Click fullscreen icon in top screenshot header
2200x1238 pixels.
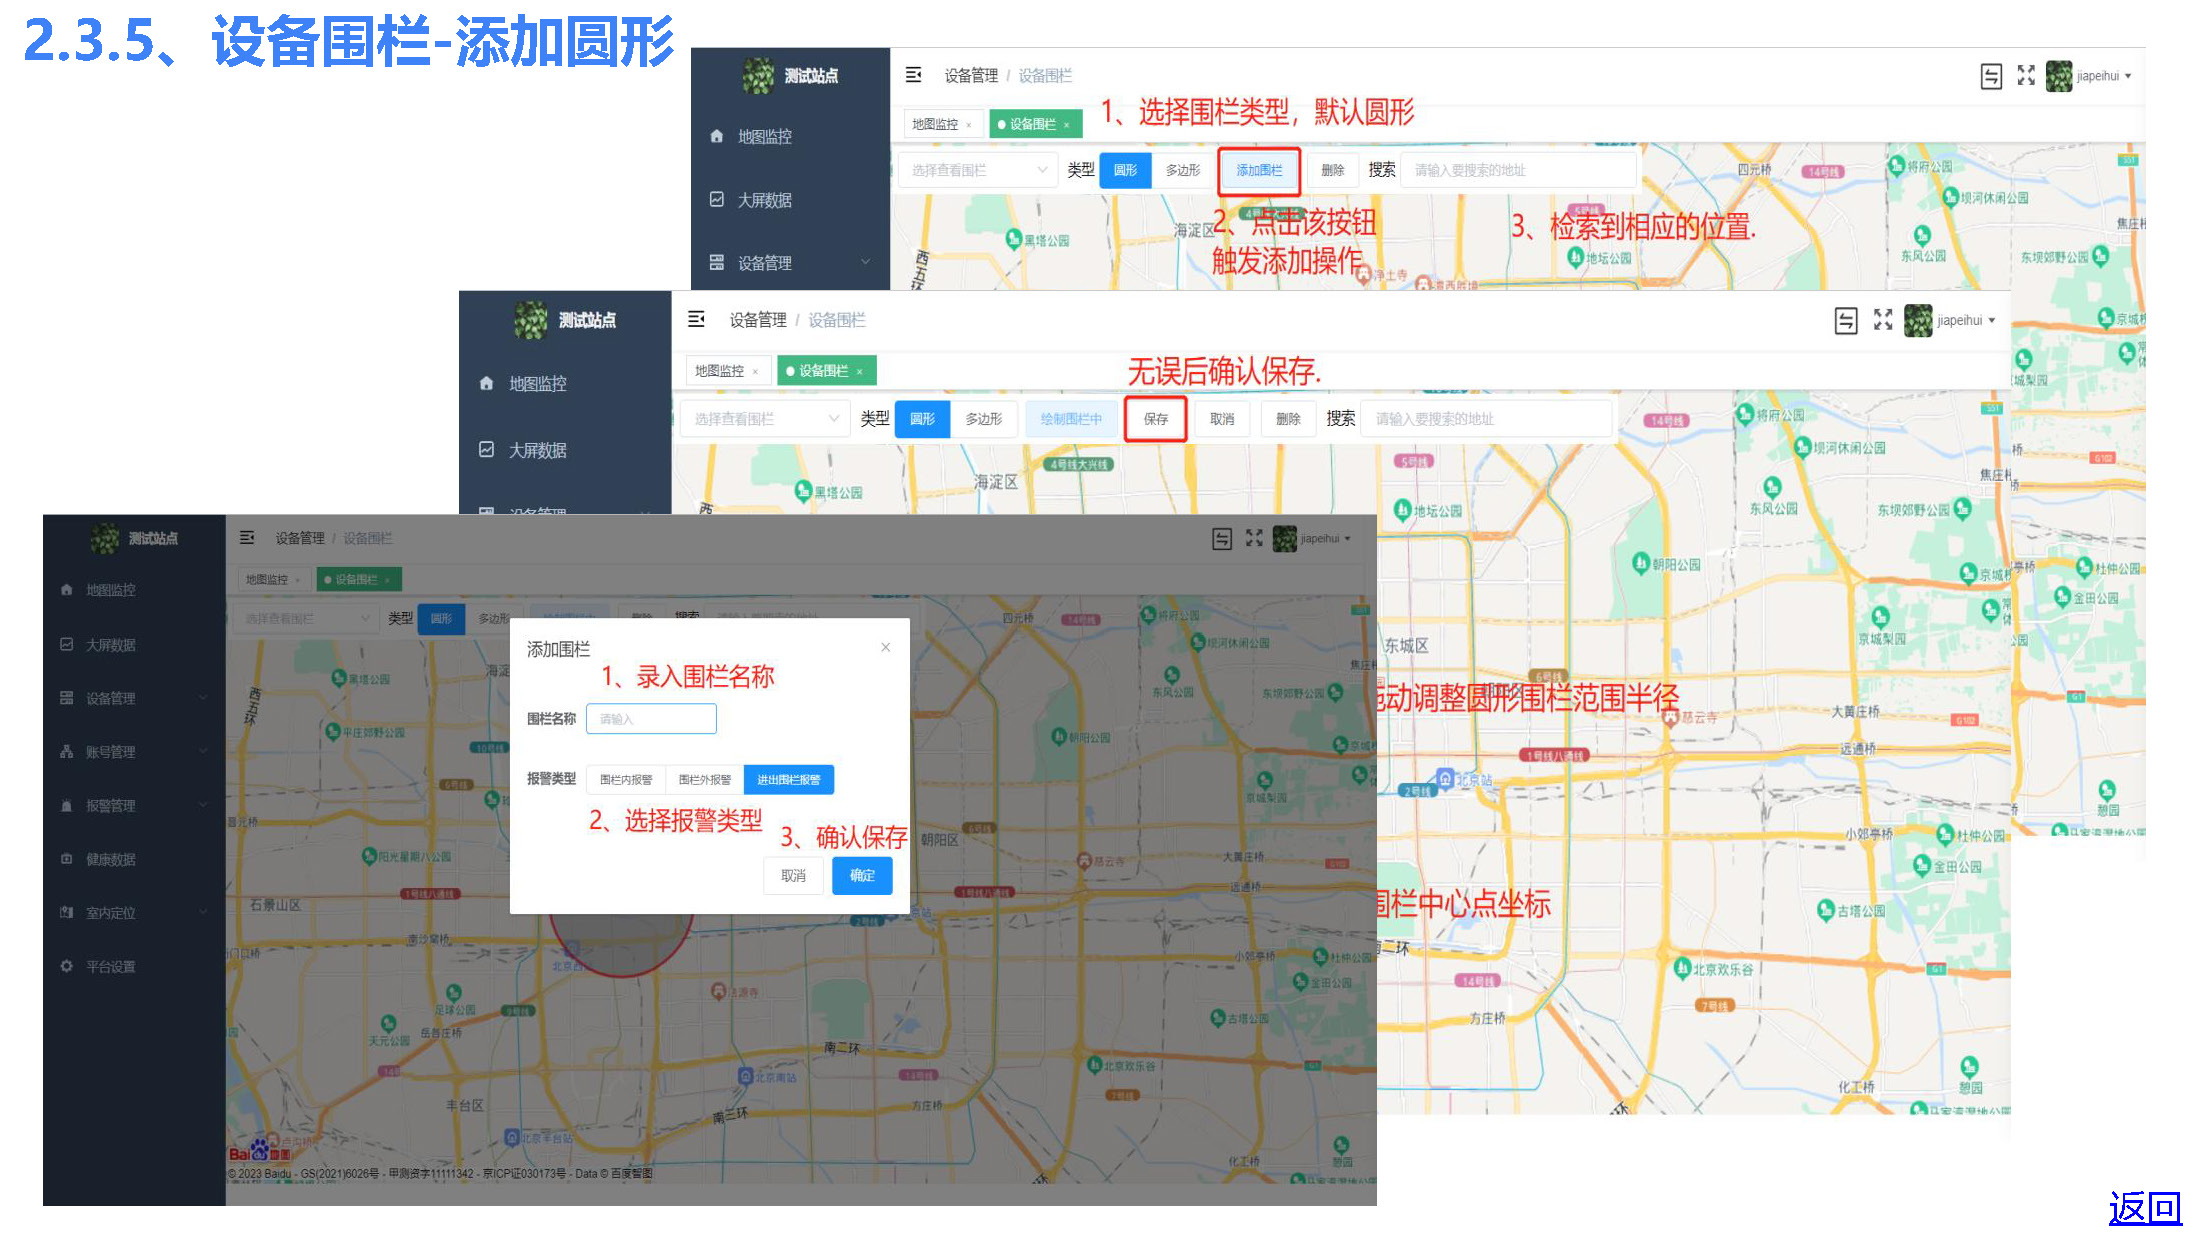[2026, 75]
